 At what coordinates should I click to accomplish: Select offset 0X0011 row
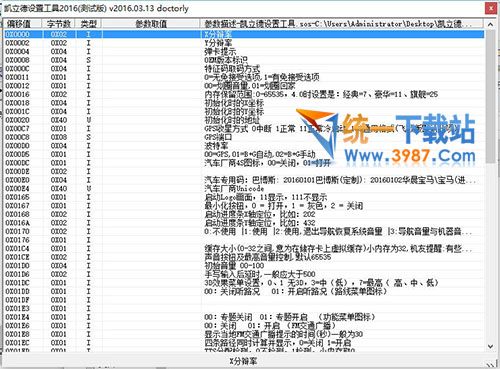[244, 77]
